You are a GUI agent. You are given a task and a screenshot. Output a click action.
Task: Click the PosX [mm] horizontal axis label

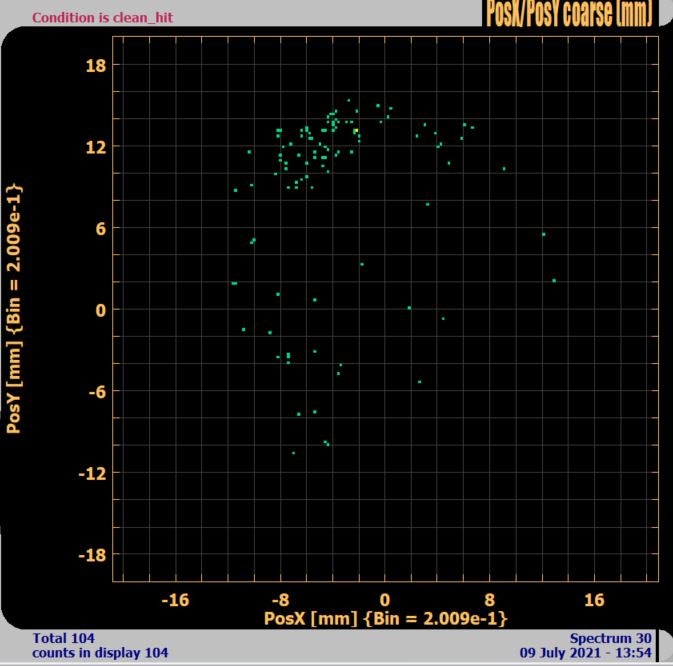tap(385, 619)
